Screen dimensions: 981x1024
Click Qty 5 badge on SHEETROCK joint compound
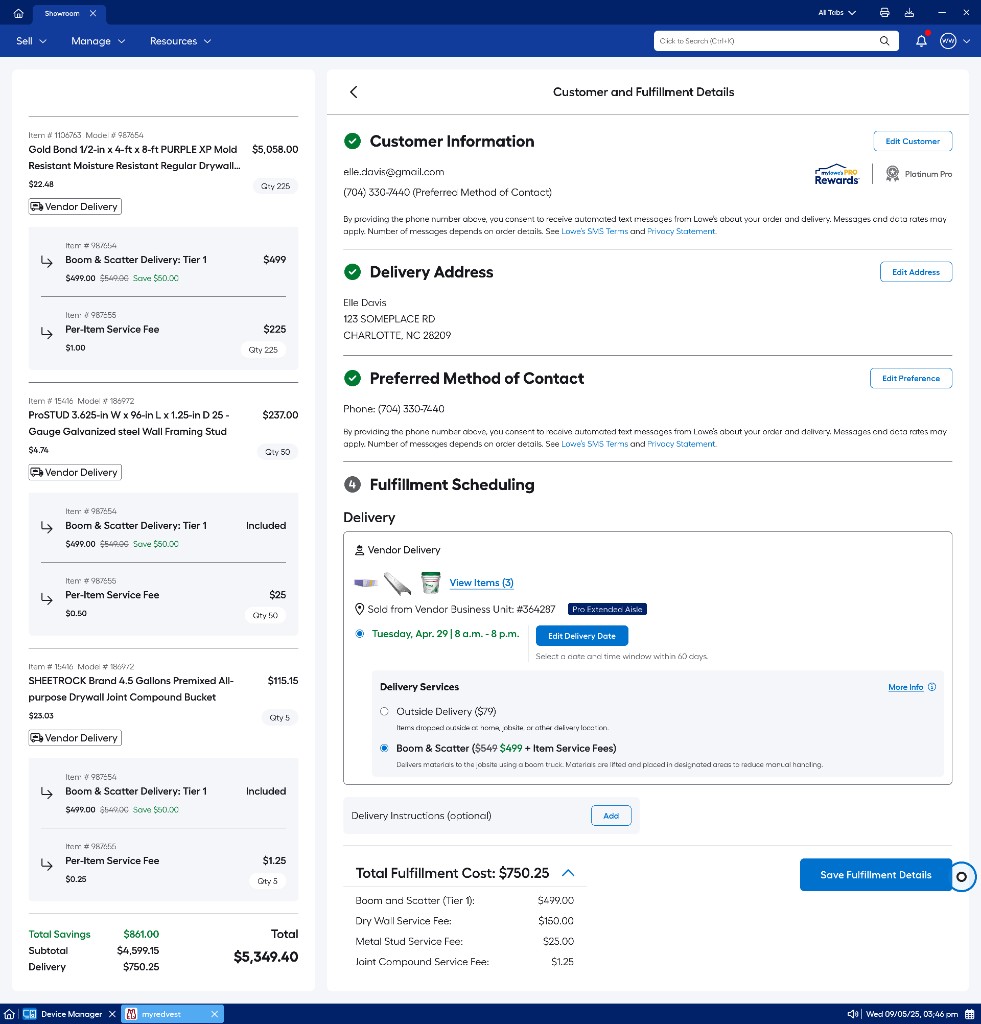(280, 718)
